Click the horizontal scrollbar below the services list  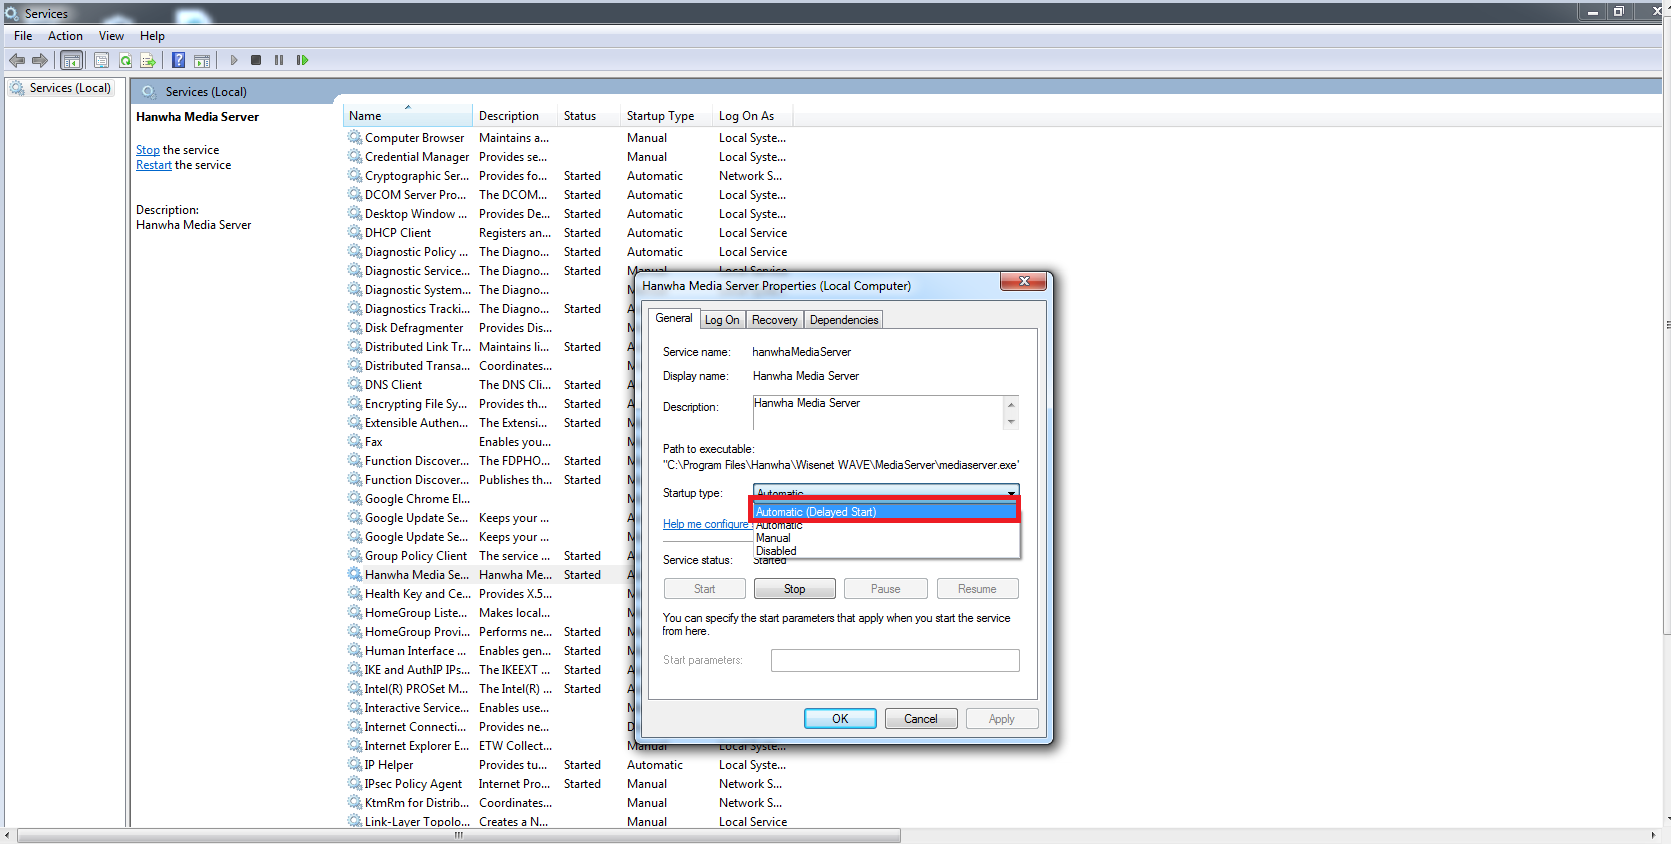458,835
